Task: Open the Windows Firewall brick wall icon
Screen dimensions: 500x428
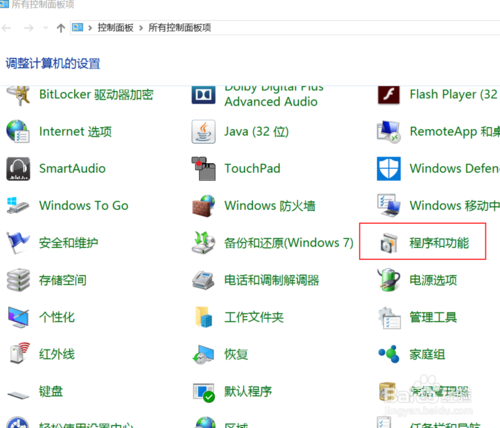Action: click(x=203, y=206)
